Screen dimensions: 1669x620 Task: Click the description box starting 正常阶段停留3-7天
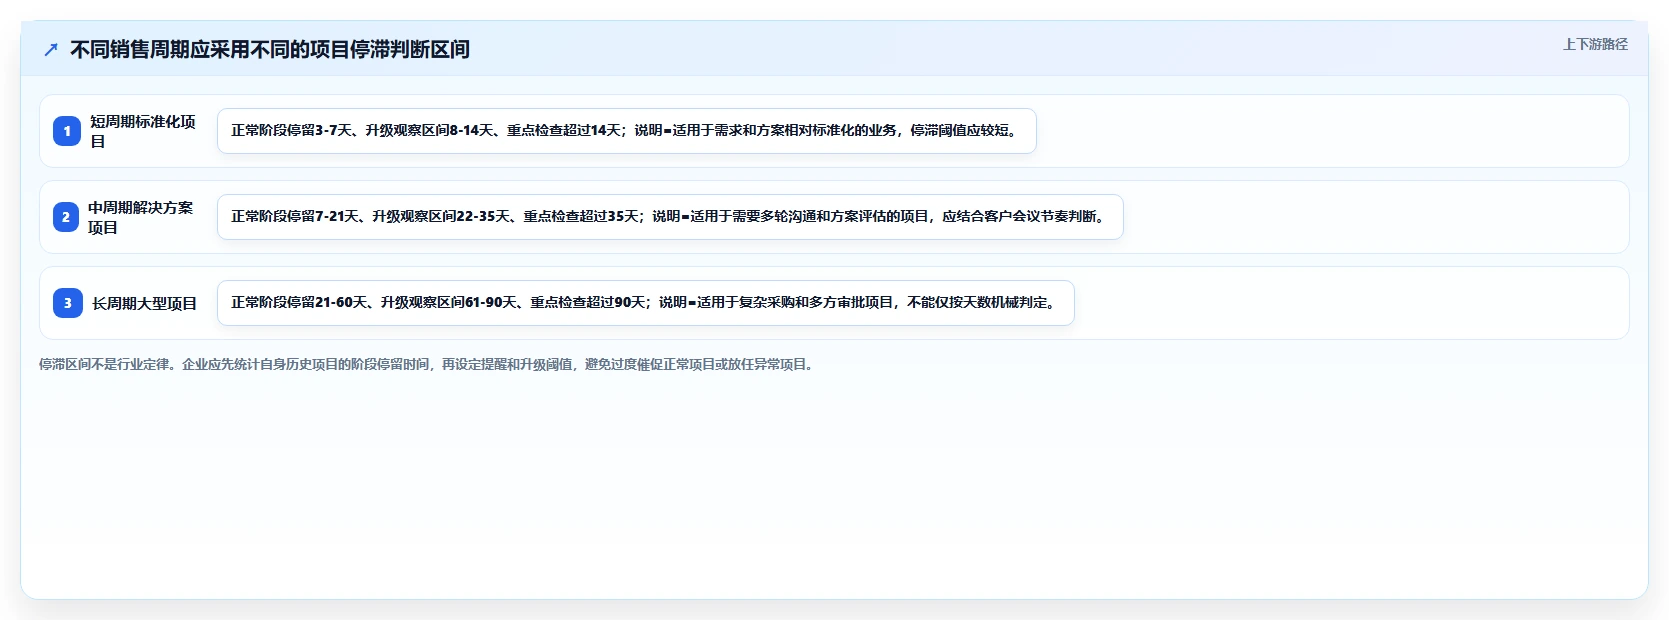click(x=627, y=131)
